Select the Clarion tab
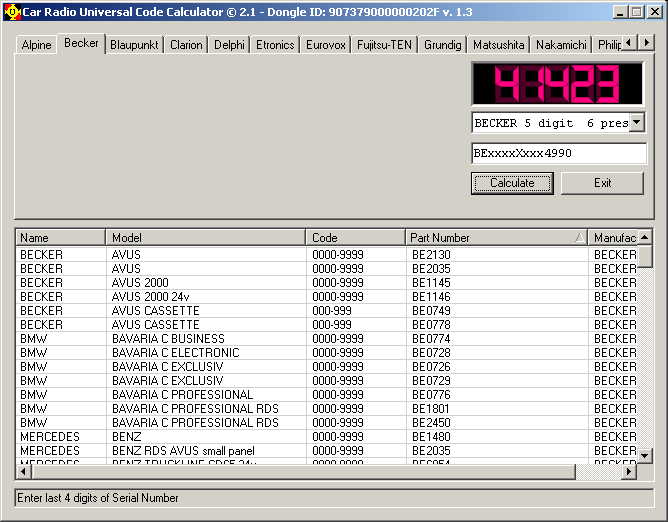 [x=186, y=45]
